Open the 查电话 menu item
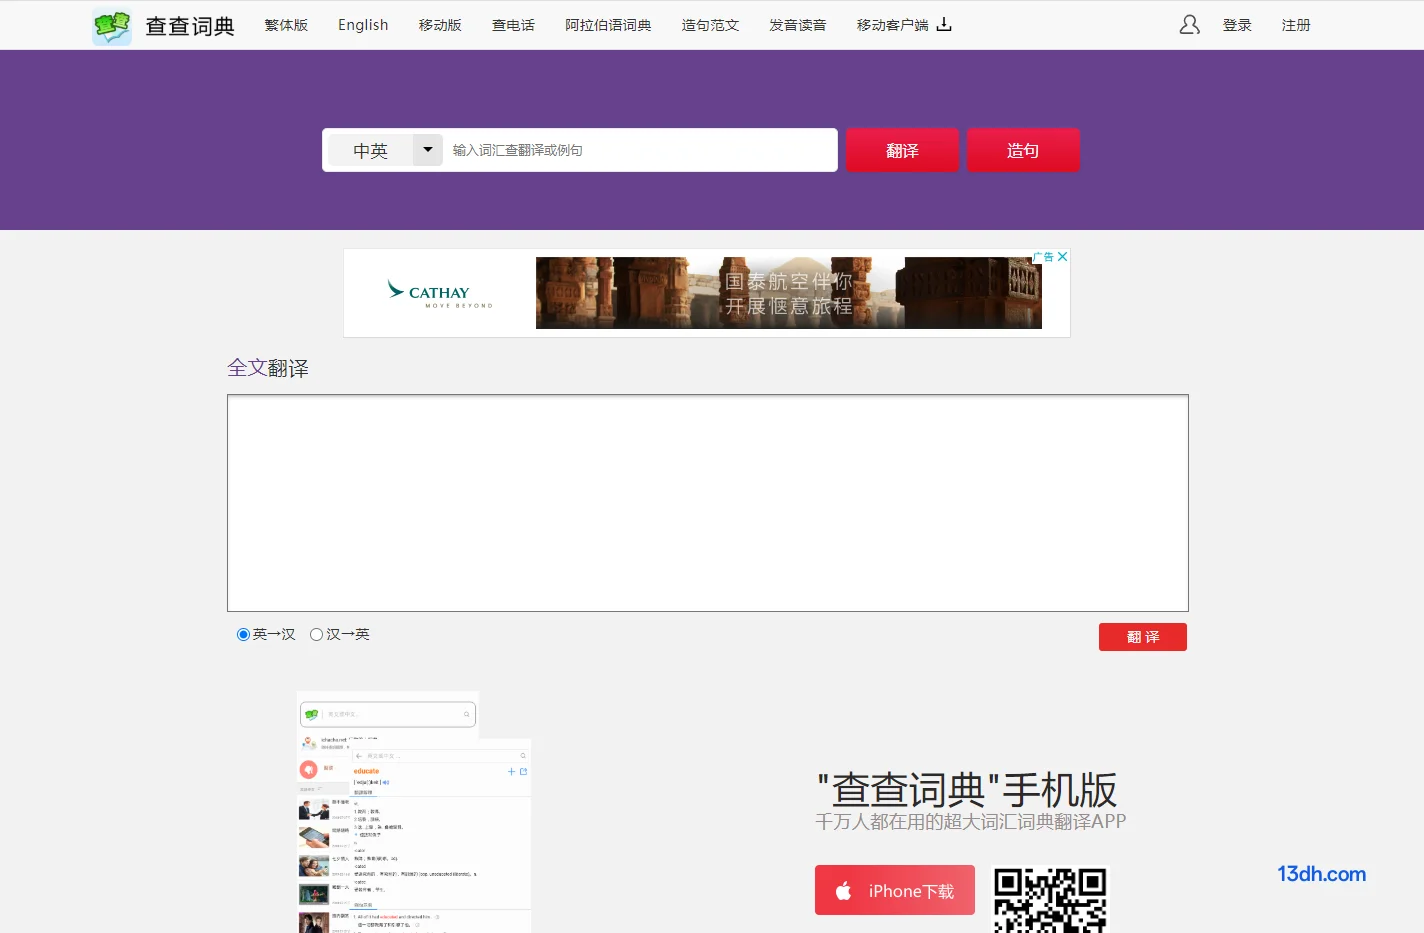This screenshot has height=933, width=1424. pyautogui.click(x=513, y=25)
